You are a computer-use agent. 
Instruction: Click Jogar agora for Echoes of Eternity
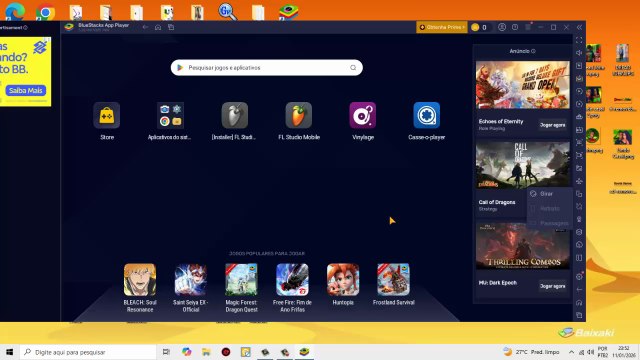552,125
